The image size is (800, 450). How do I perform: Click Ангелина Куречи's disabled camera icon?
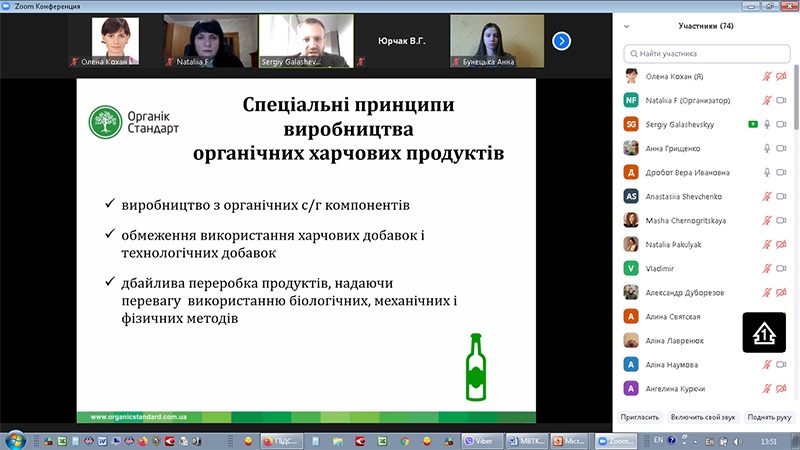(781, 389)
